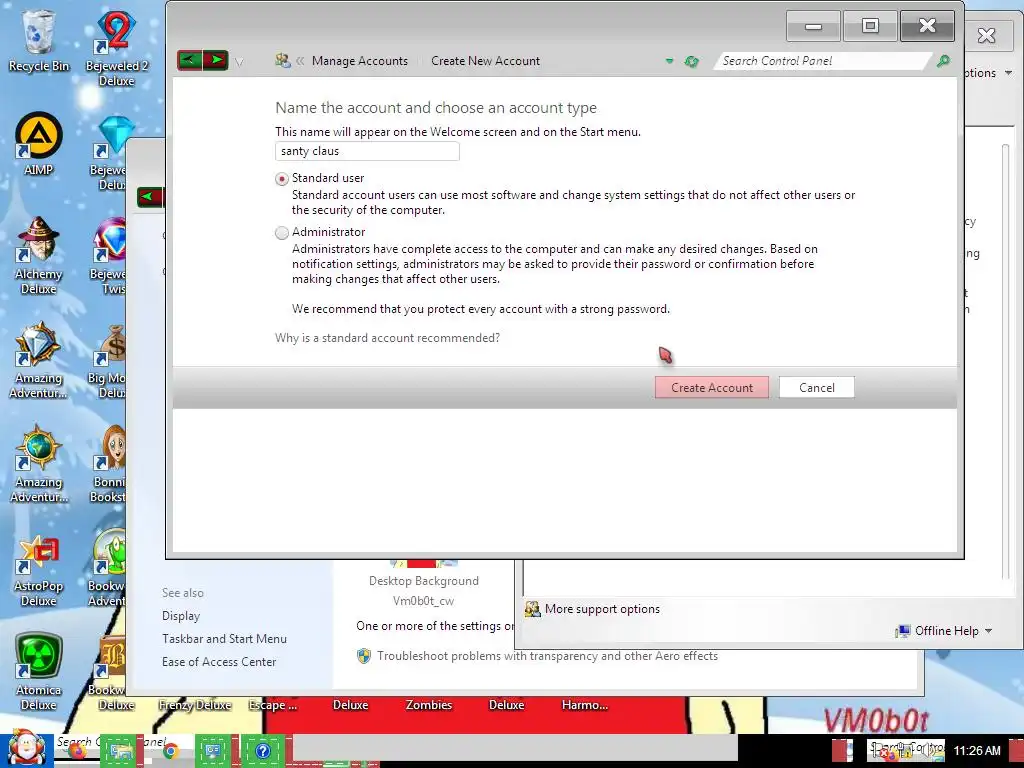The width and height of the screenshot is (1024, 768).
Task: Click the Create Account button
Action: tap(712, 387)
